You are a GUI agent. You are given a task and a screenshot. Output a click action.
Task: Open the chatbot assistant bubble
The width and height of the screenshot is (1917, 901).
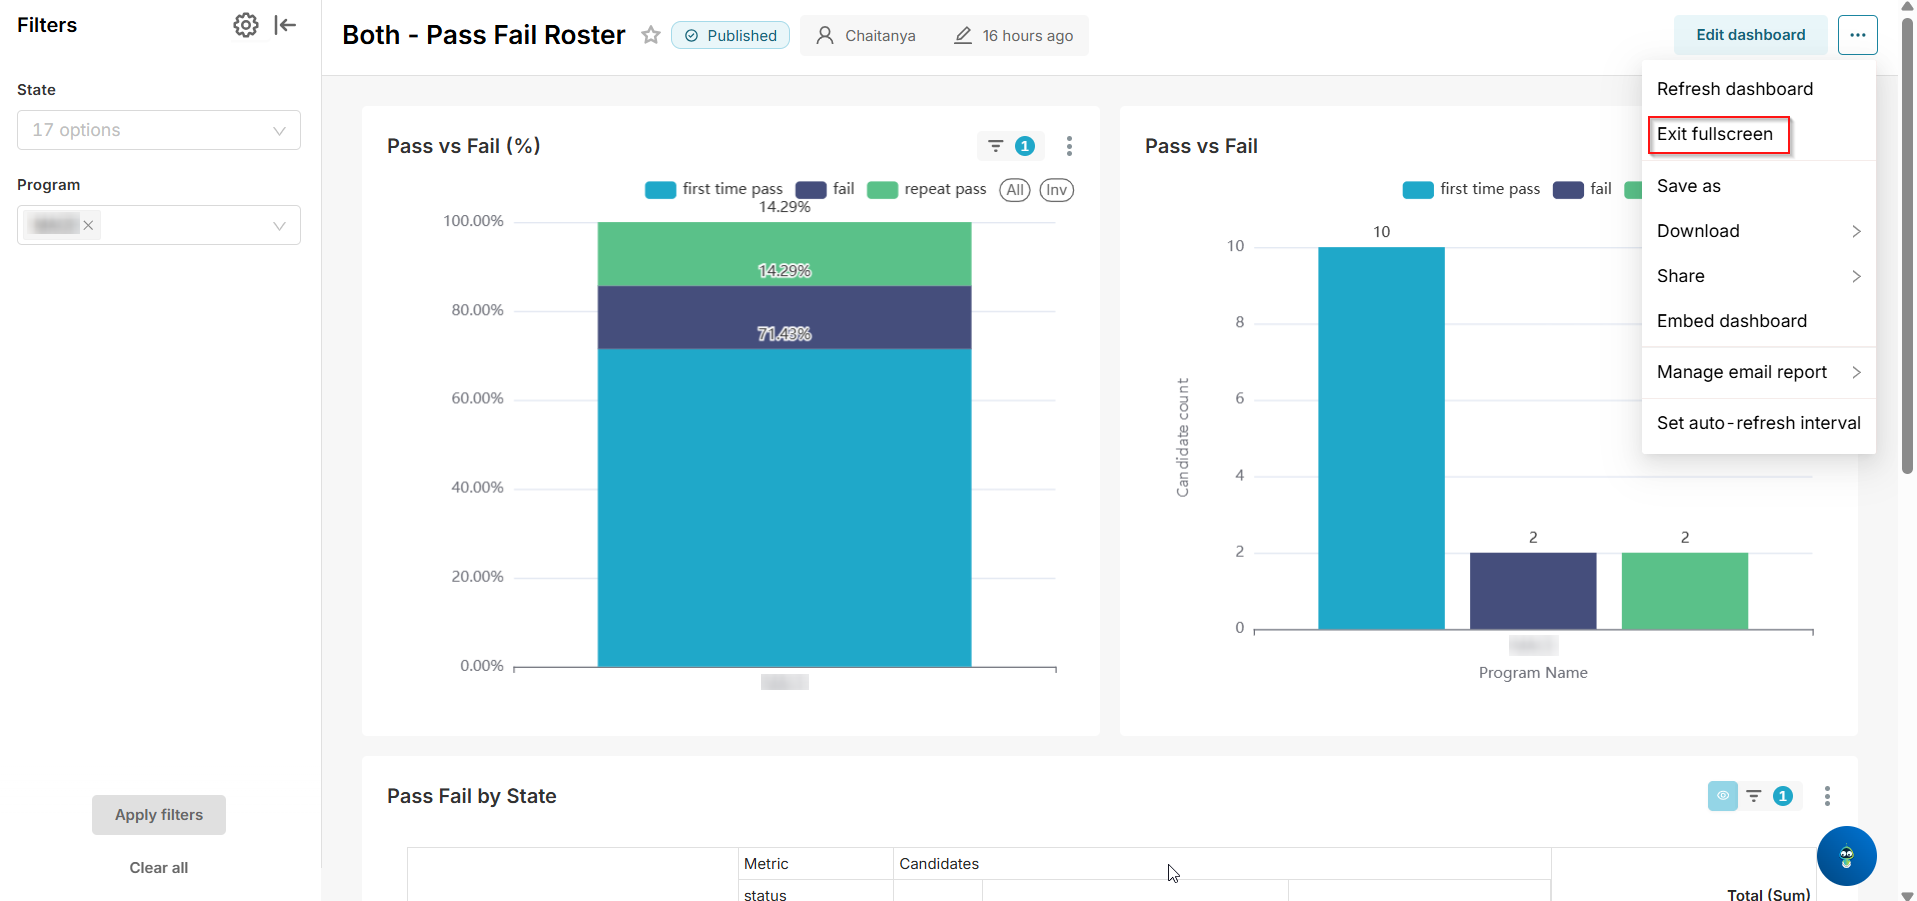1846,856
